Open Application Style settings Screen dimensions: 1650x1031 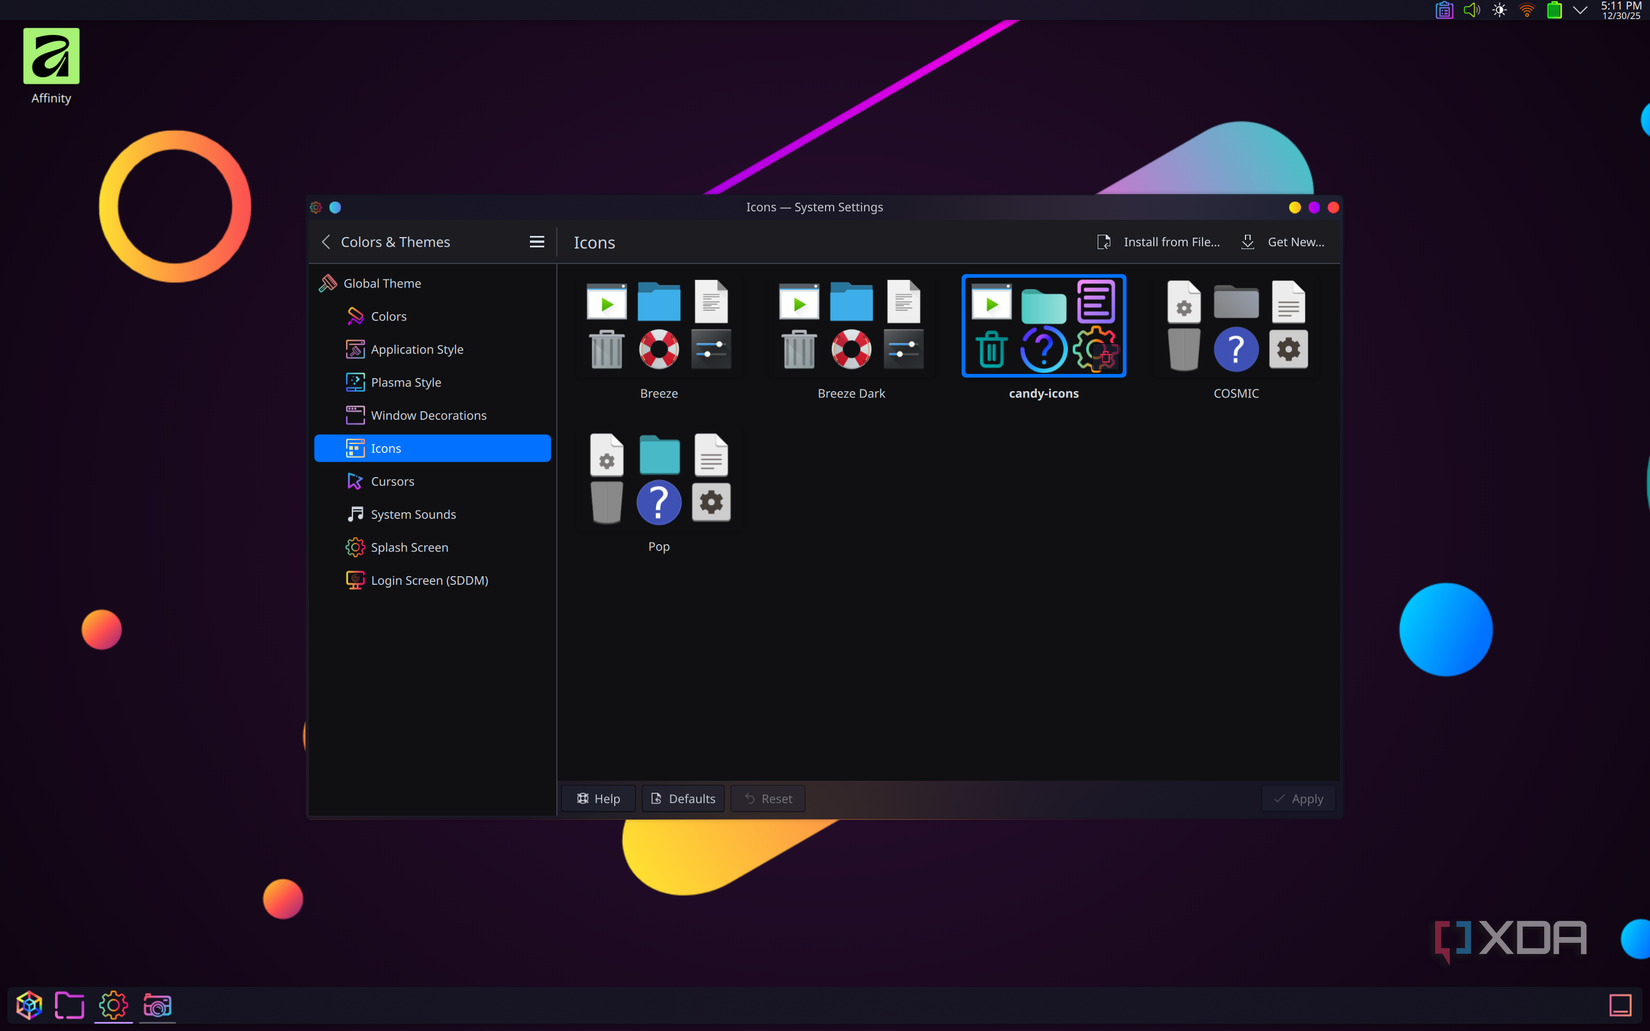coord(417,349)
